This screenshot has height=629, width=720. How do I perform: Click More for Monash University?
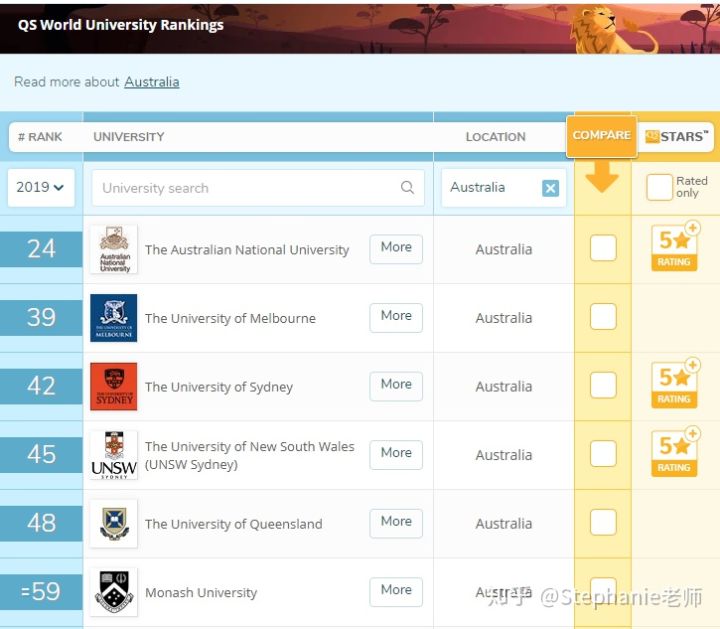tap(396, 591)
